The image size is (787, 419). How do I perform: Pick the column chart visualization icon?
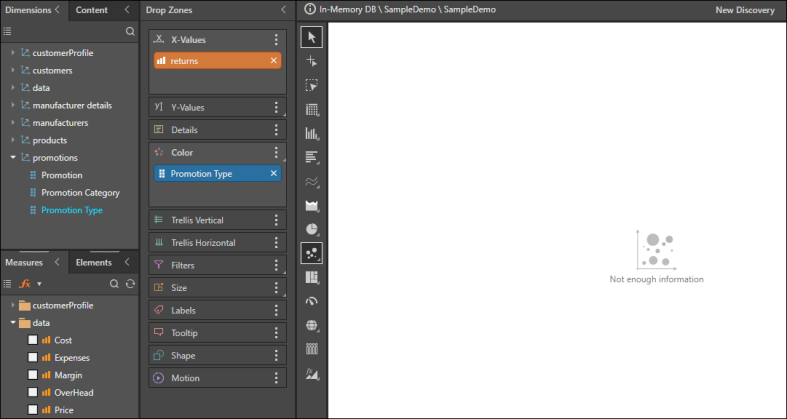[311, 133]
